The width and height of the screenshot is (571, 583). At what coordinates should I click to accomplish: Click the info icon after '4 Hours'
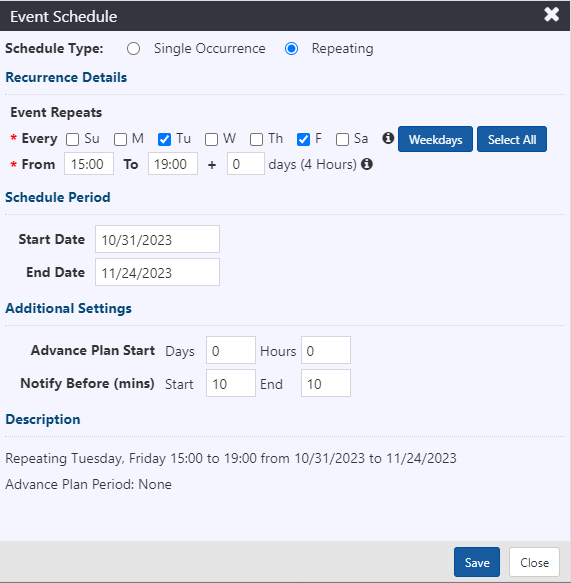click(367, 164)
